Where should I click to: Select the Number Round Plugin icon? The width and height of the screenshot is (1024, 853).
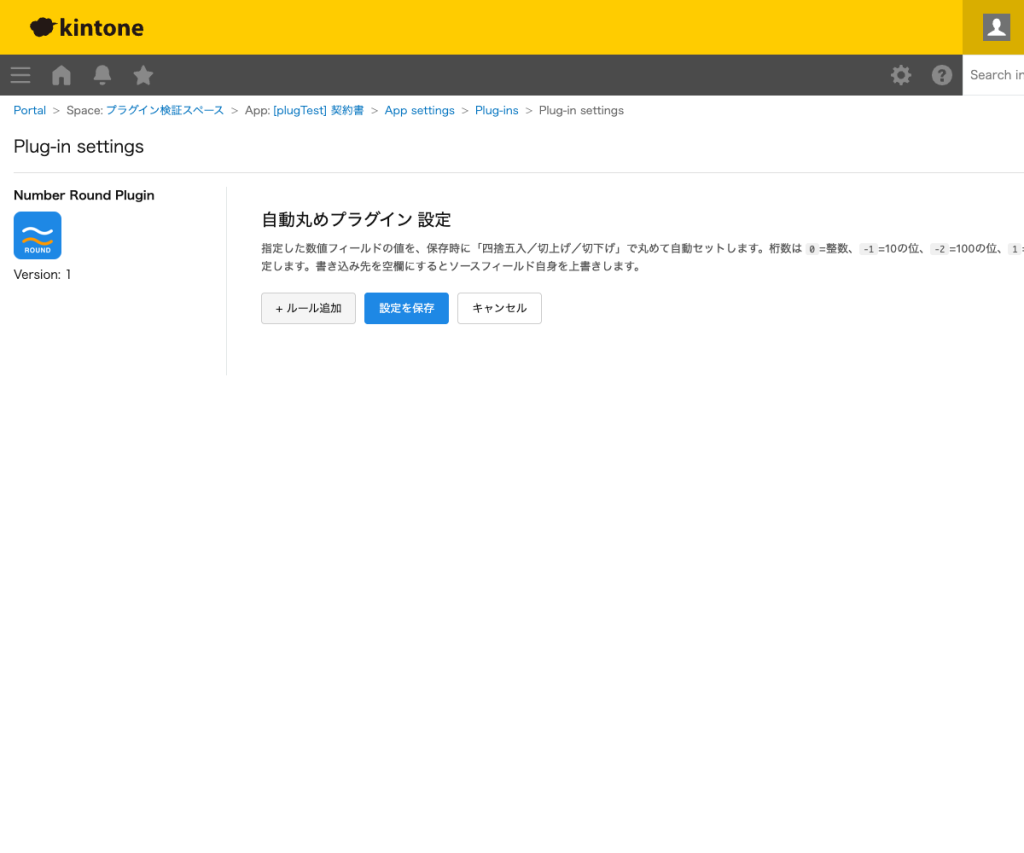pyautogui.click(x=37, y=235)
